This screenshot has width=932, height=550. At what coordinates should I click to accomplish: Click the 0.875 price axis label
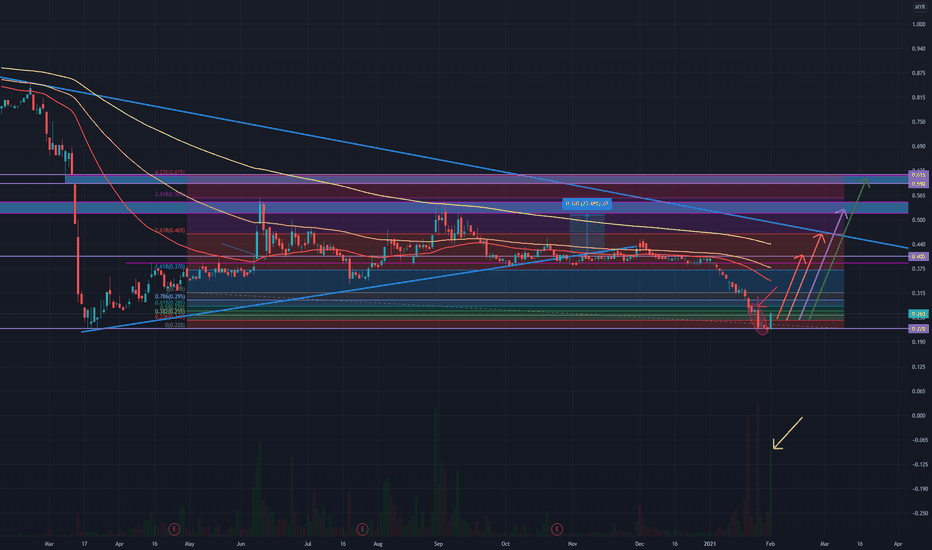pos(919,73)
